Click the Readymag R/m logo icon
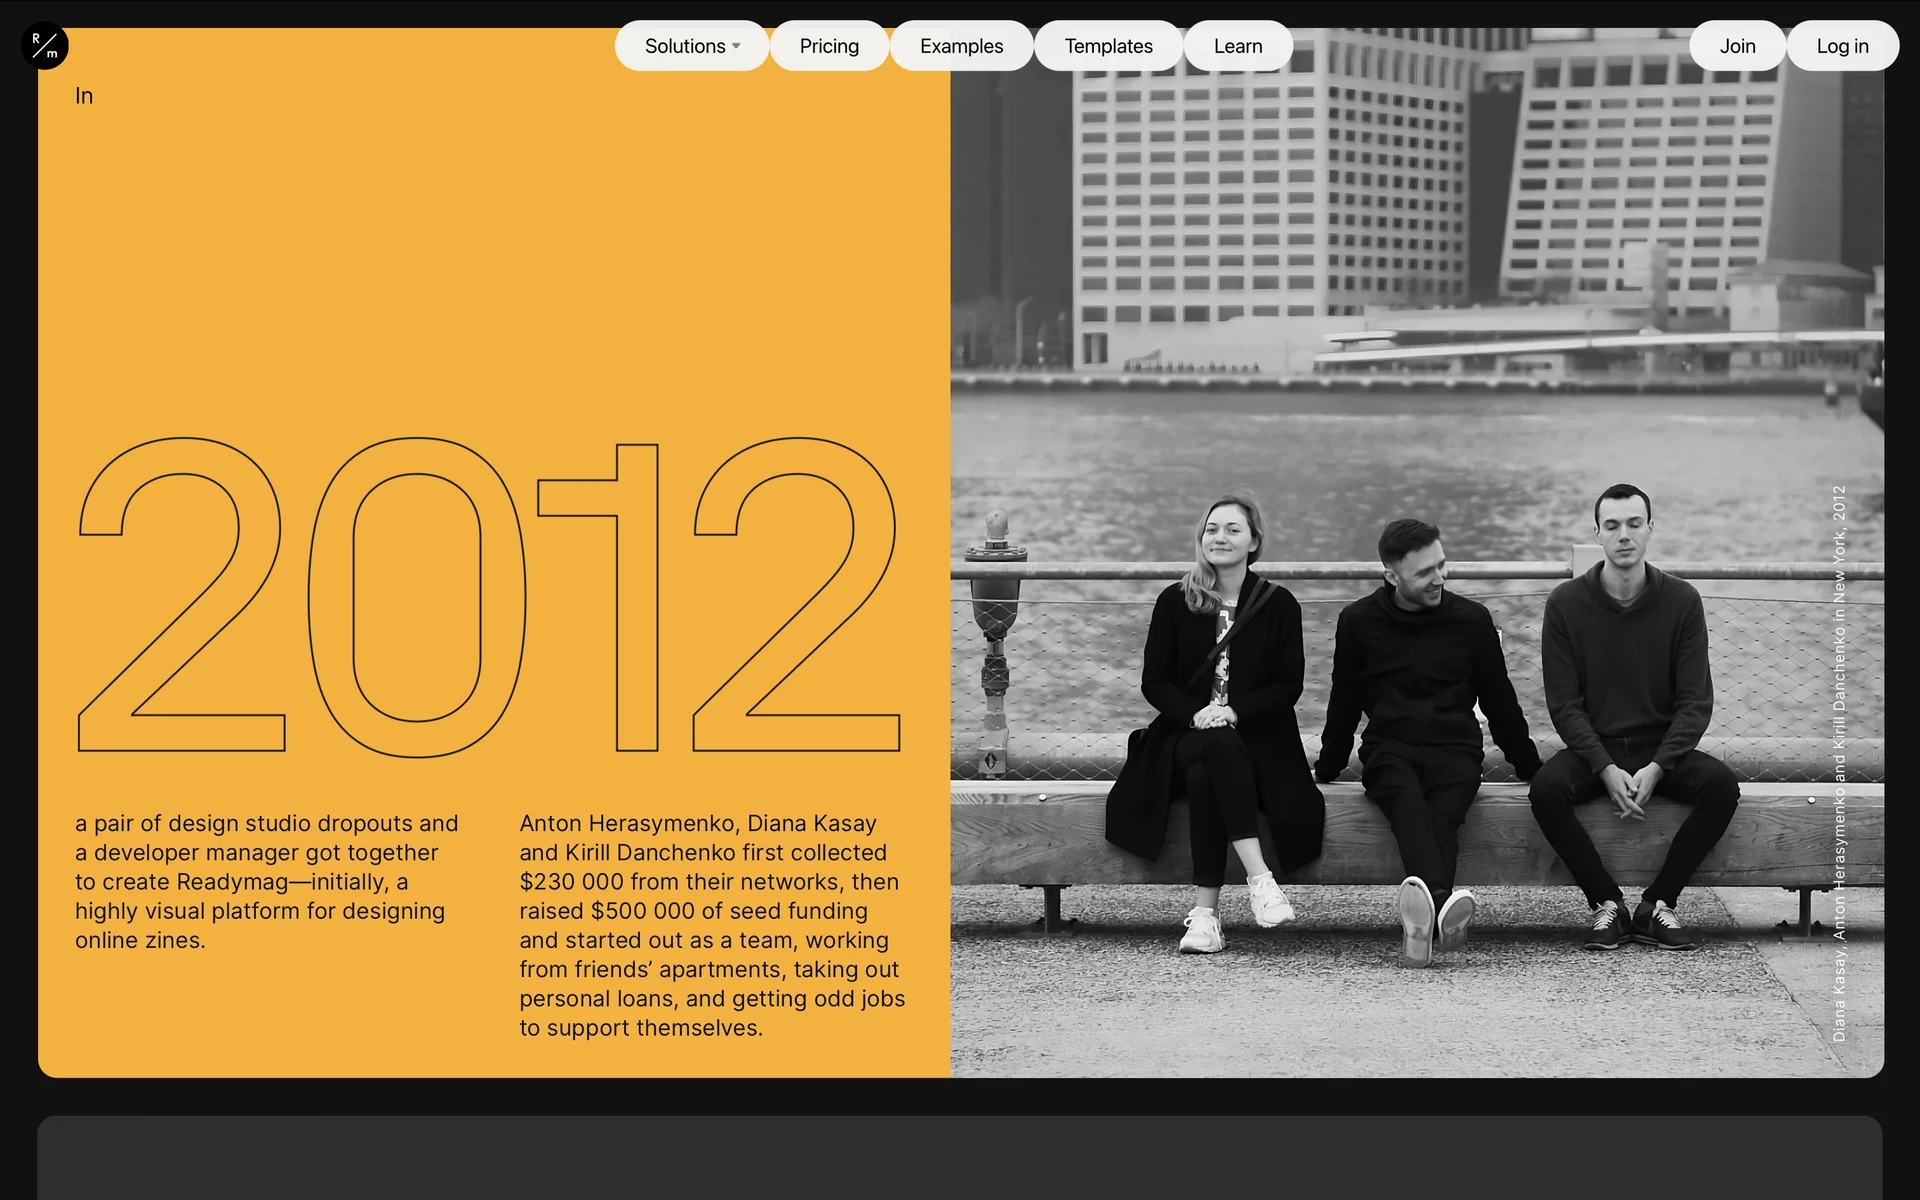Screen dimensions: 1920x1200 pyautogui.click(x=45, y=46)
